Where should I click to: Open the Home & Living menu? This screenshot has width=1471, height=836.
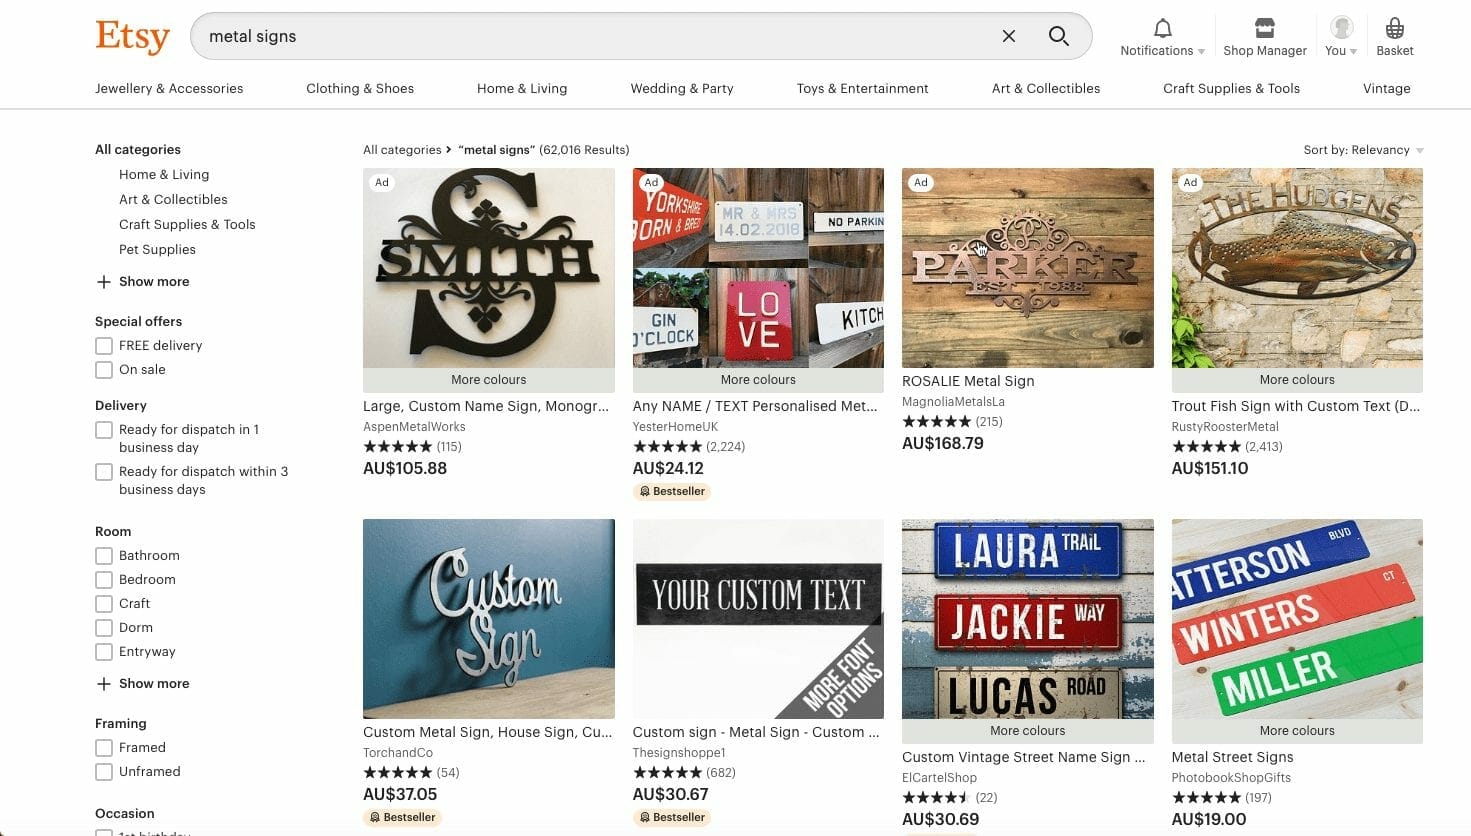[x=521, y=88]
